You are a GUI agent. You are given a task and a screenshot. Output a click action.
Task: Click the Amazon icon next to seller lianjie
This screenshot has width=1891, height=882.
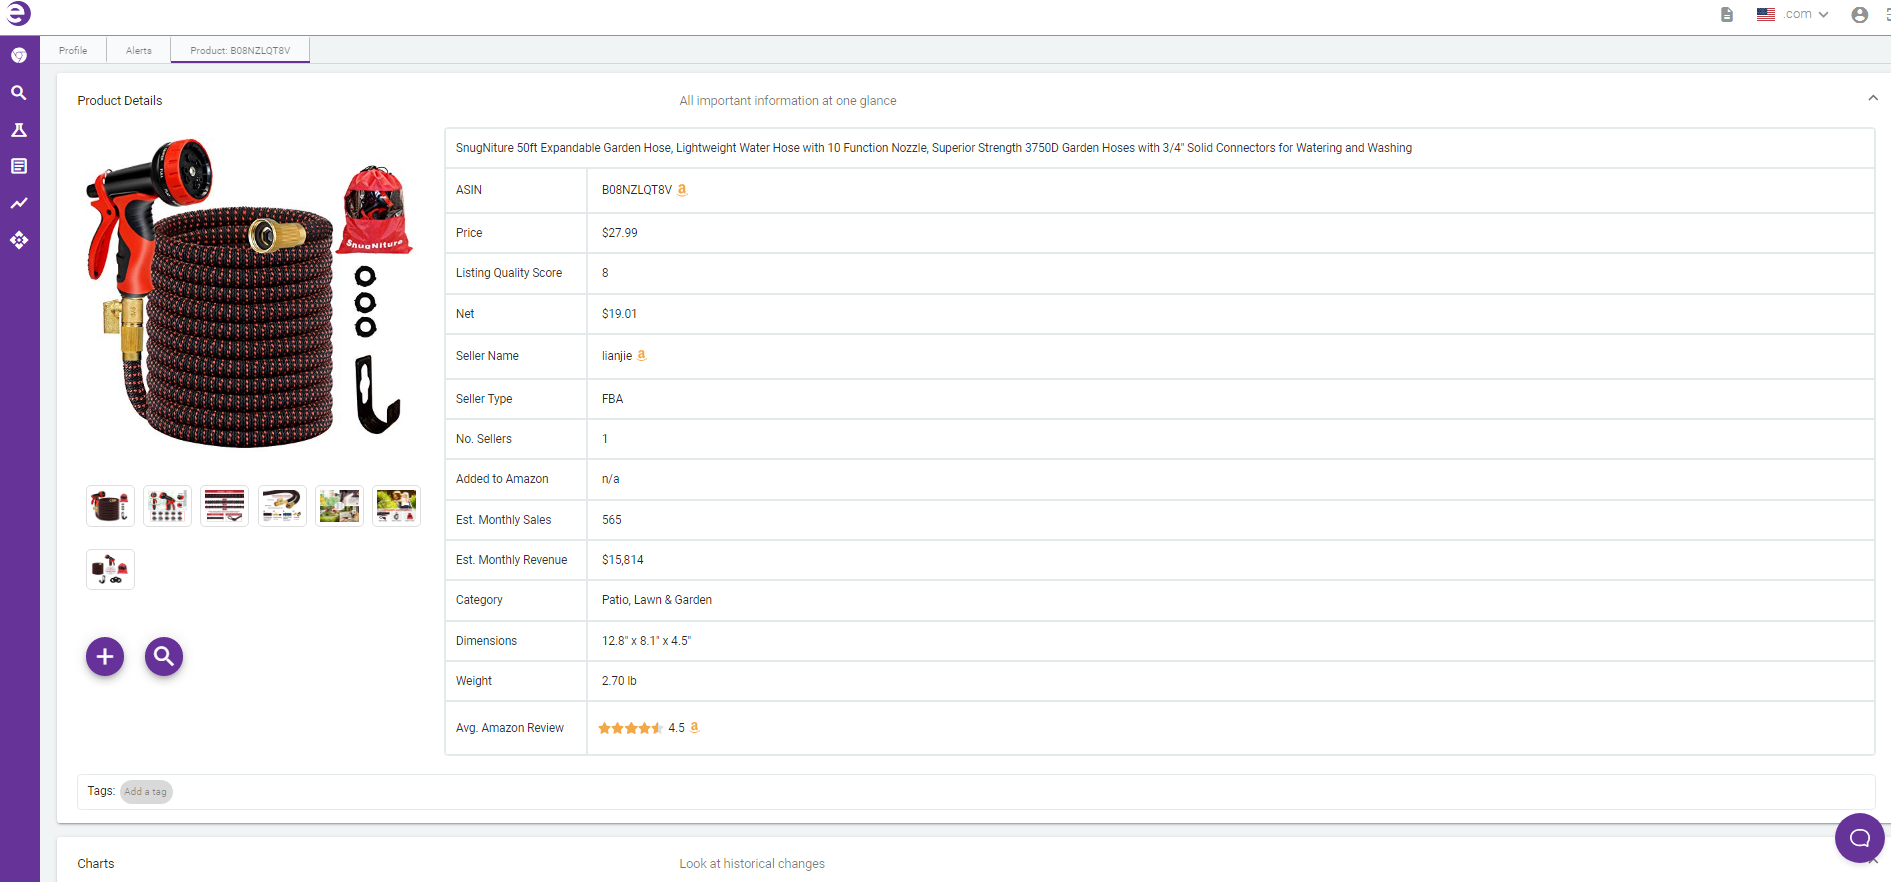tap(642, 355)
